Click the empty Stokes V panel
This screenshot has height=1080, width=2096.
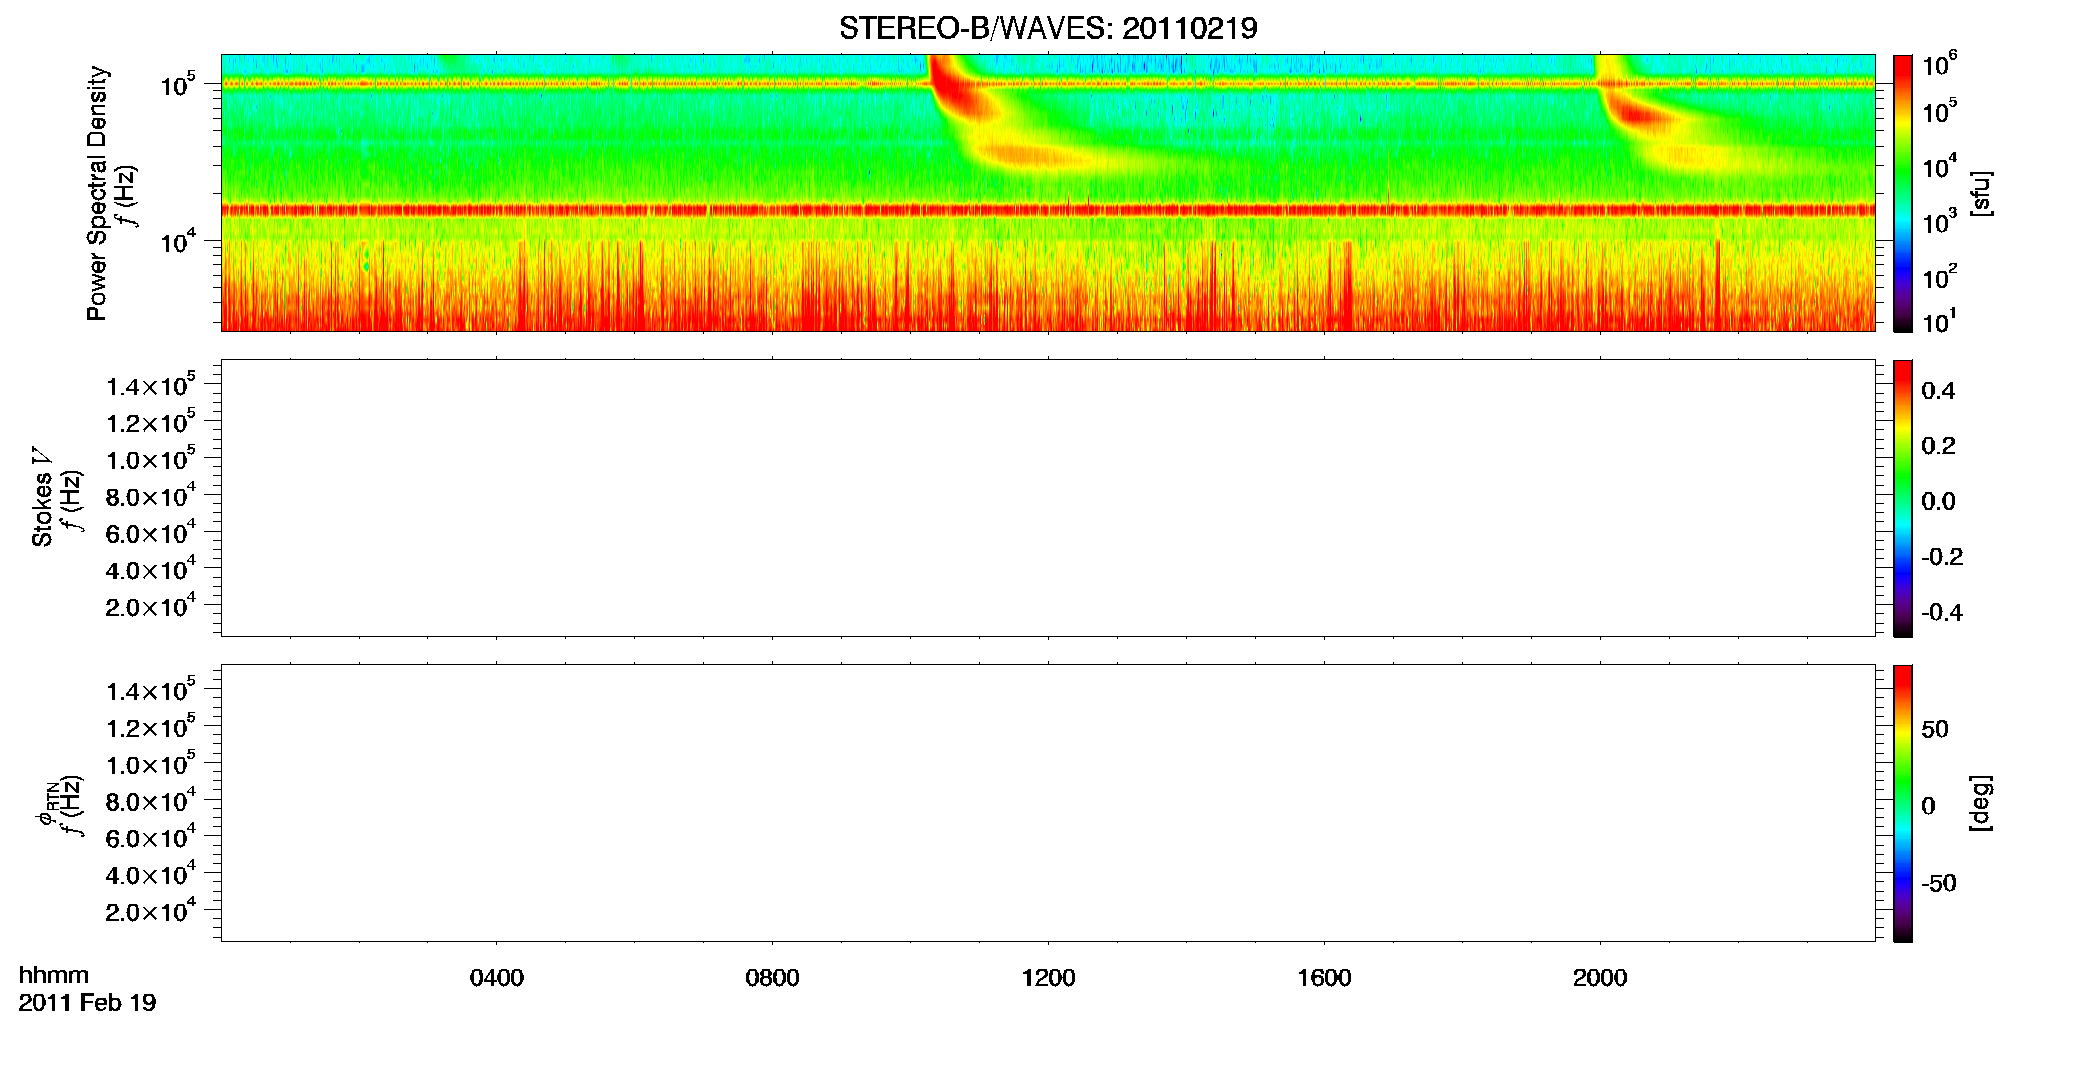pyautogui.click(x=1047, y=498)
